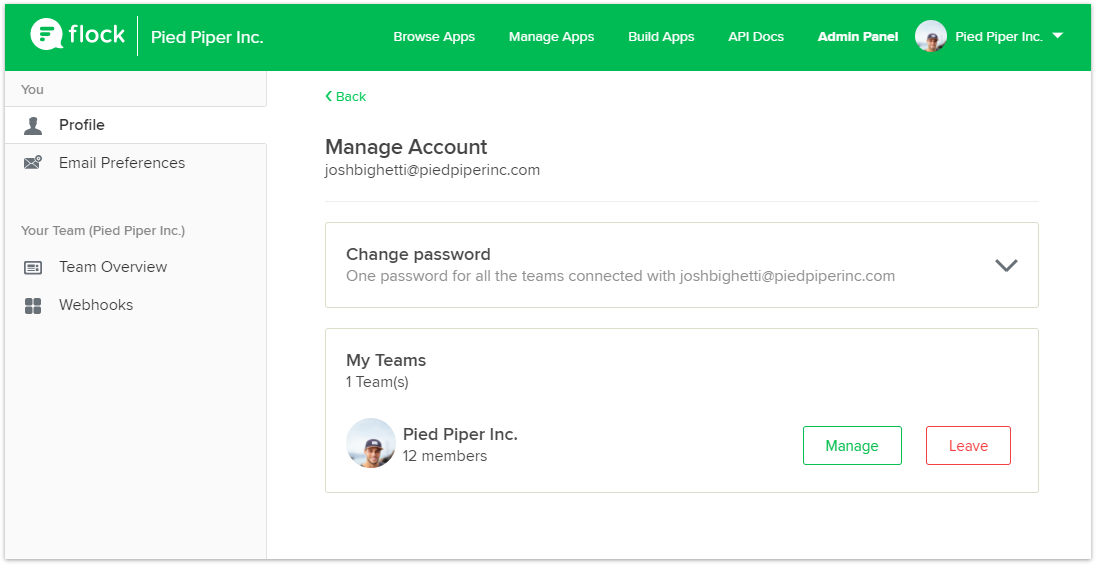Screen dimensions: 1096x565
Task: Click the Flock logo icon
Action: 47,34
